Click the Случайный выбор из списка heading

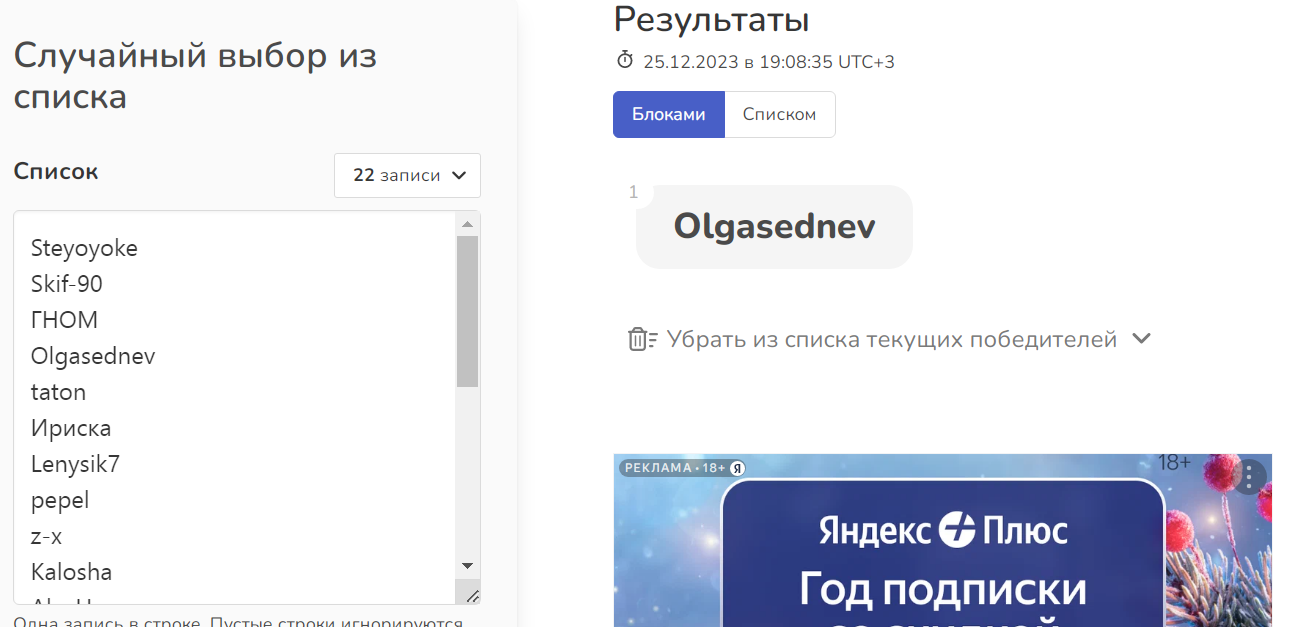(x=195, y=76)
